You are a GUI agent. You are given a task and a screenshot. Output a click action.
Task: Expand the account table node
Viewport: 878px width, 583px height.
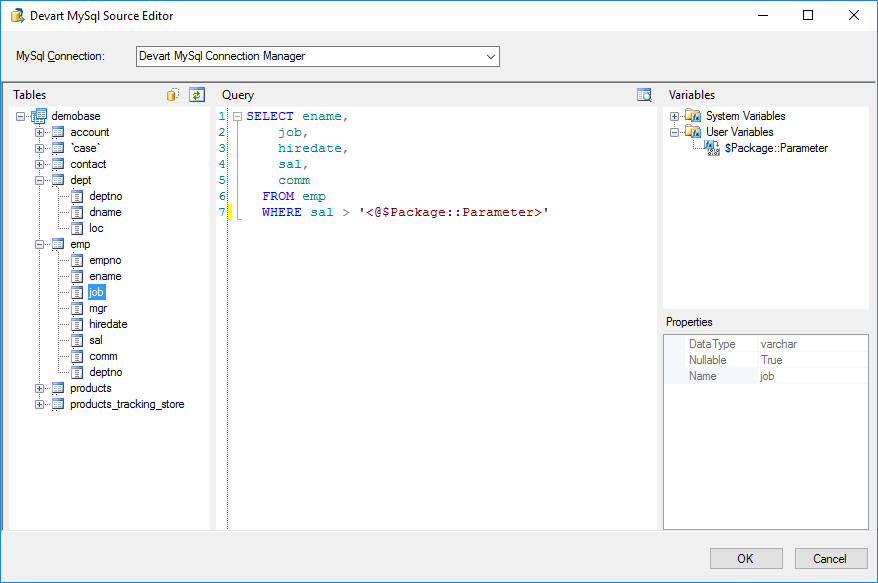tap(40, 131)
